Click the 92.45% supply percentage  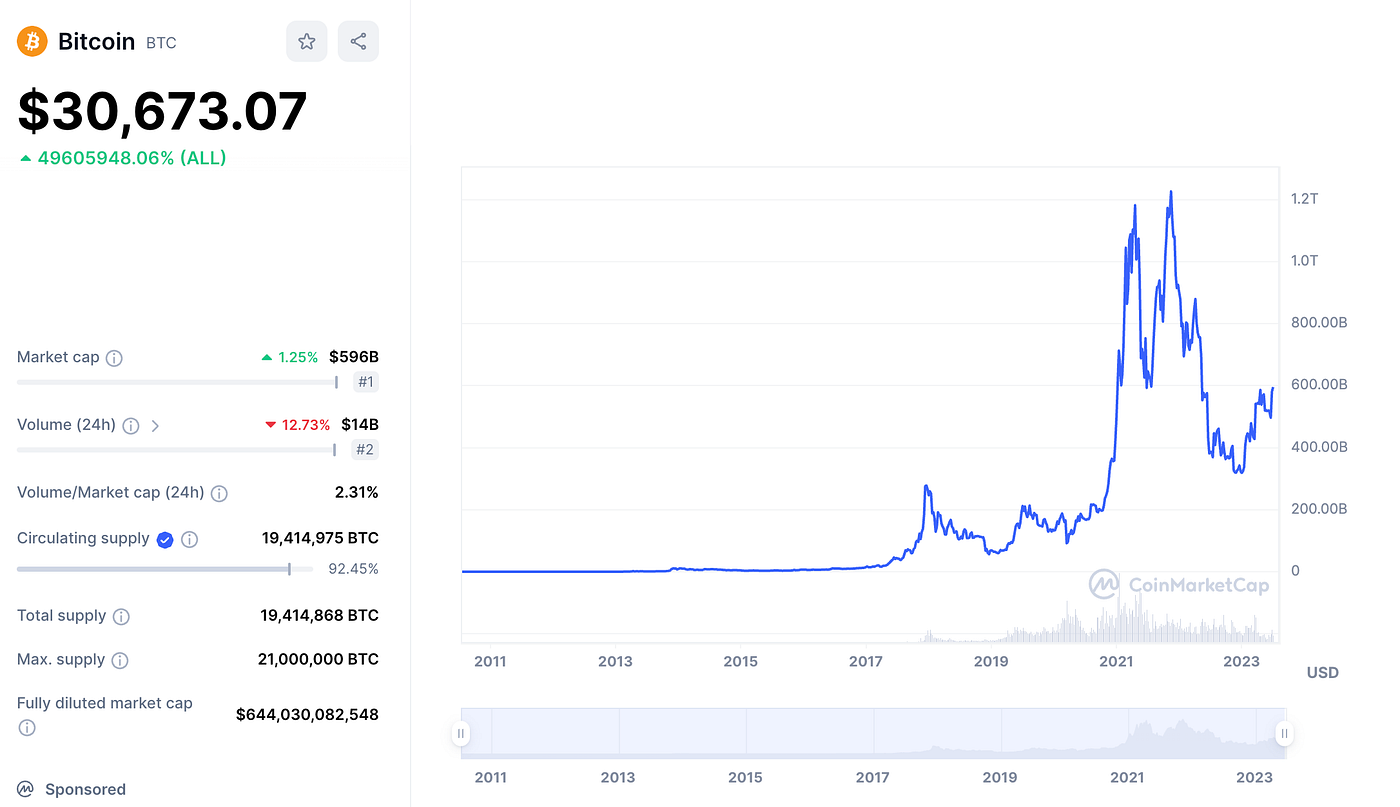[354, 569]
